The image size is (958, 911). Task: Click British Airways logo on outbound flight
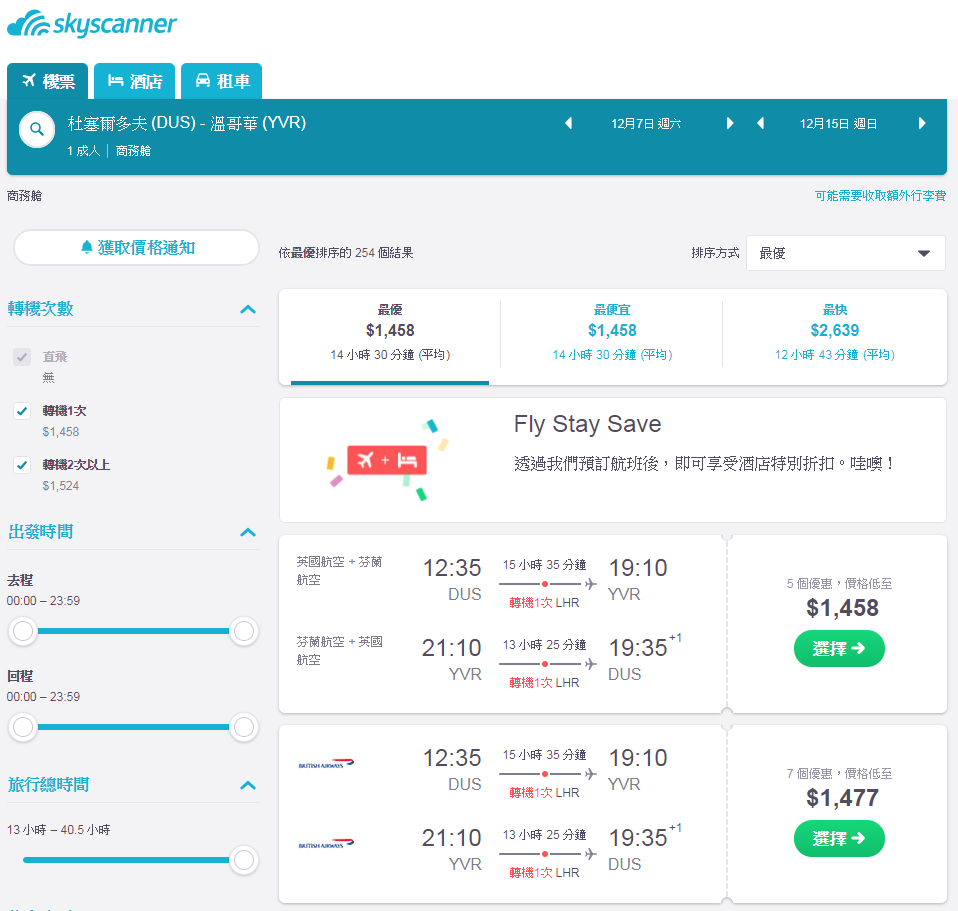click(326, 764)
